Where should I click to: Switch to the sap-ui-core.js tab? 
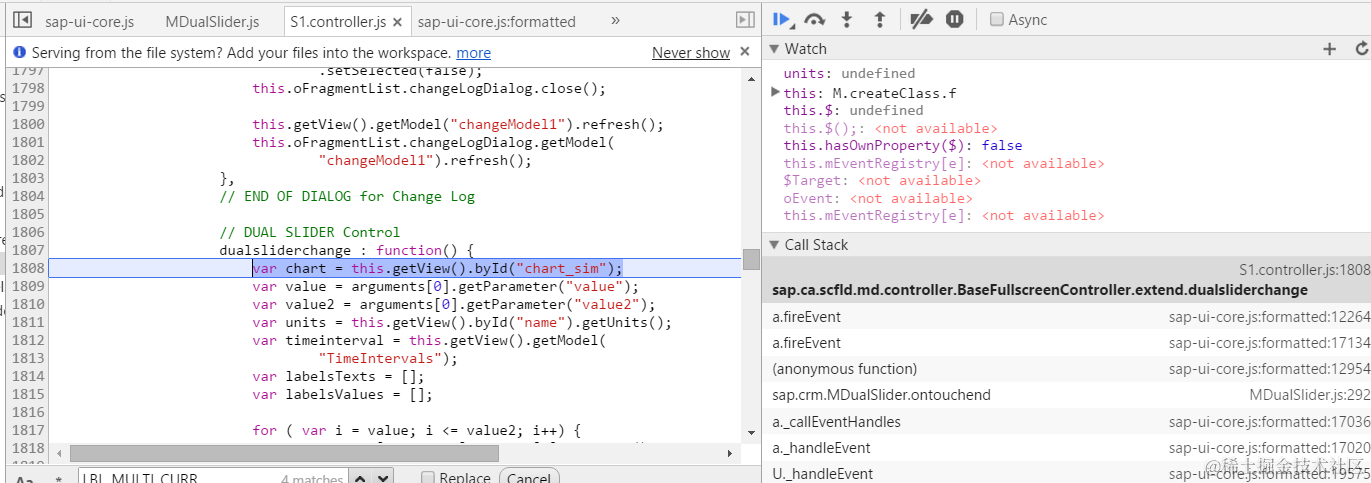(89, 21)
